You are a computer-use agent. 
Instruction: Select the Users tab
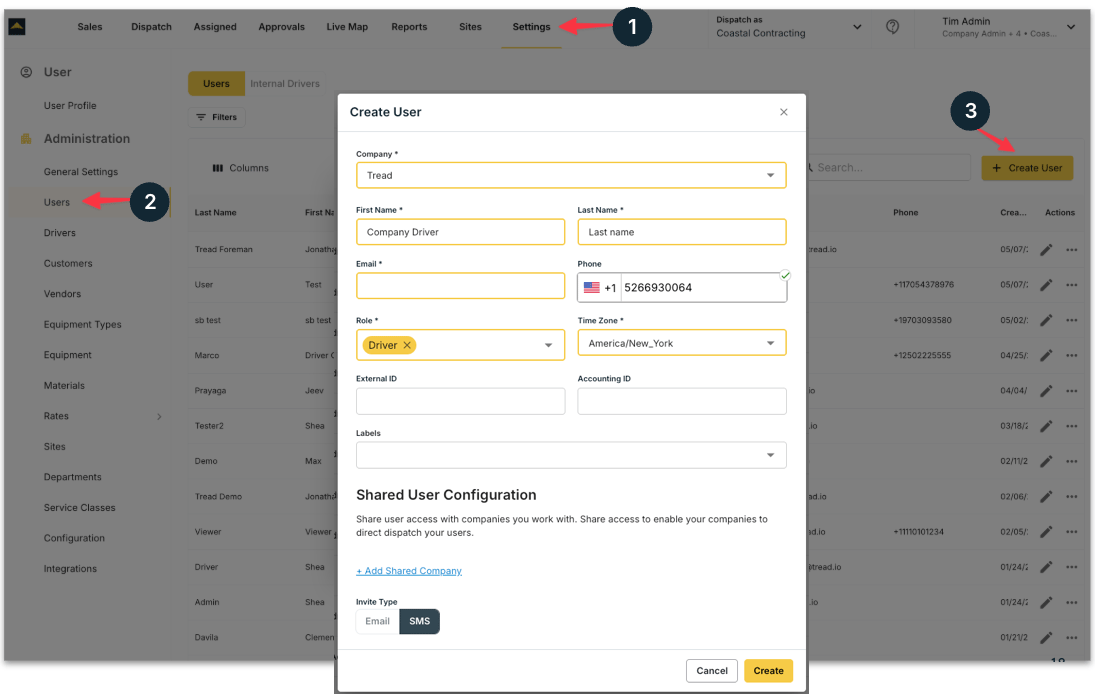[216, 84]
